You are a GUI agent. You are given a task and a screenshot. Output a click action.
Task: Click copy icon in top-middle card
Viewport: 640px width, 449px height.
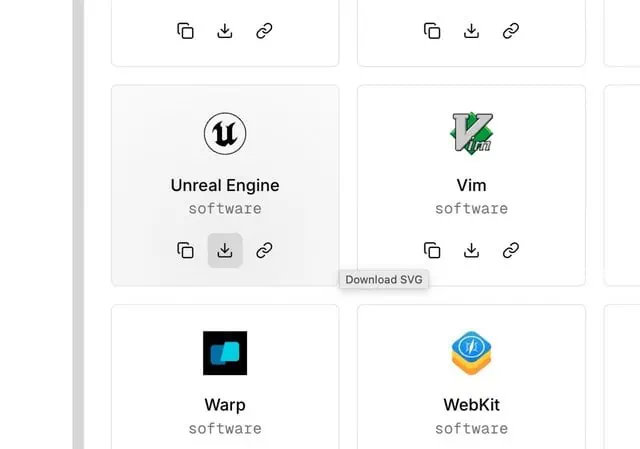tap(432, 31)
